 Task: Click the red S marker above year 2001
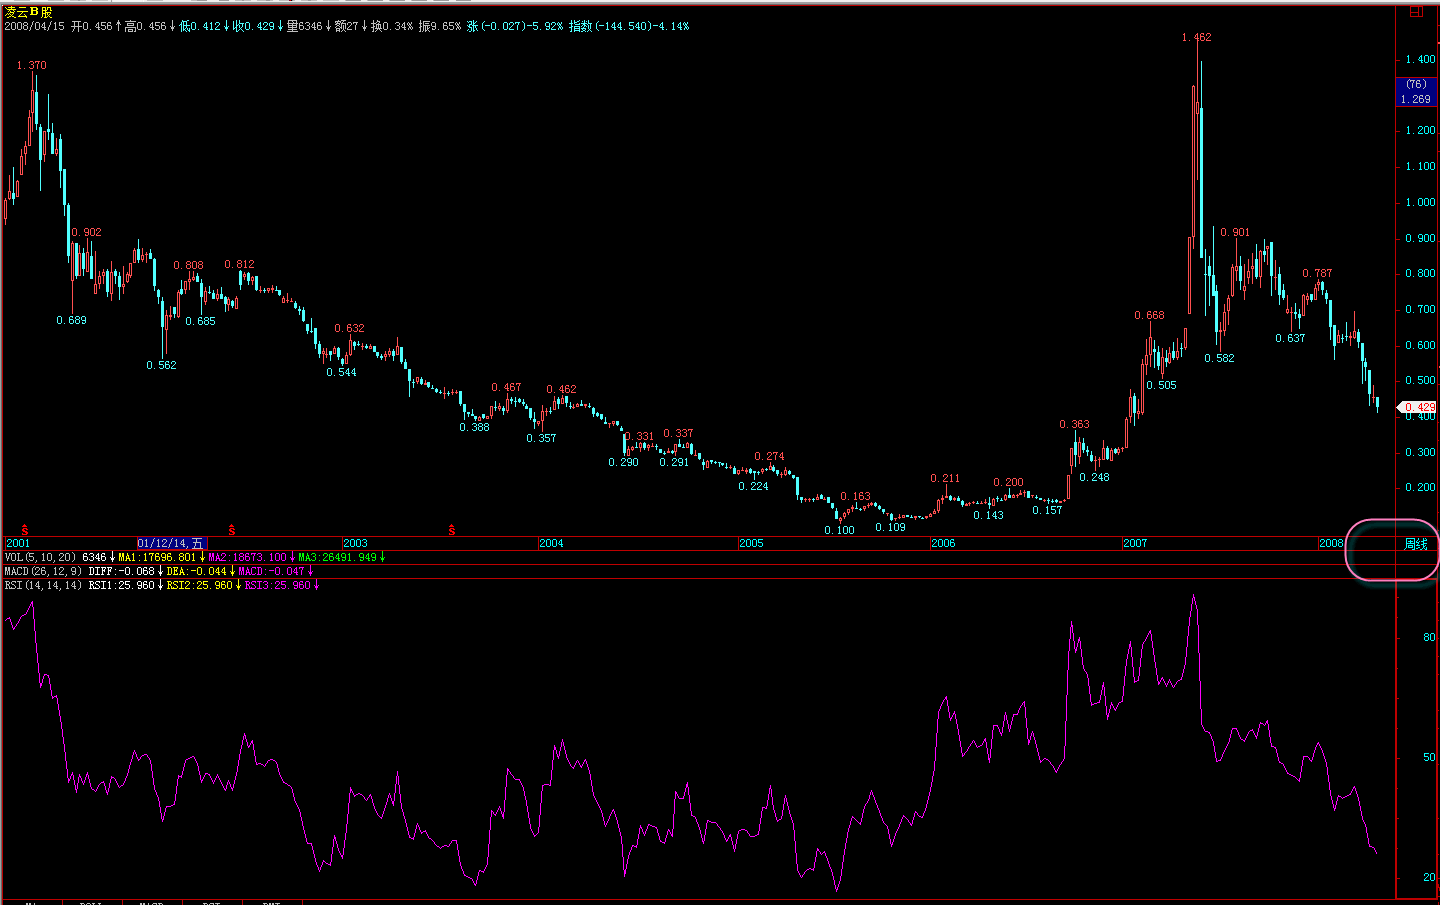coord(25,530)
